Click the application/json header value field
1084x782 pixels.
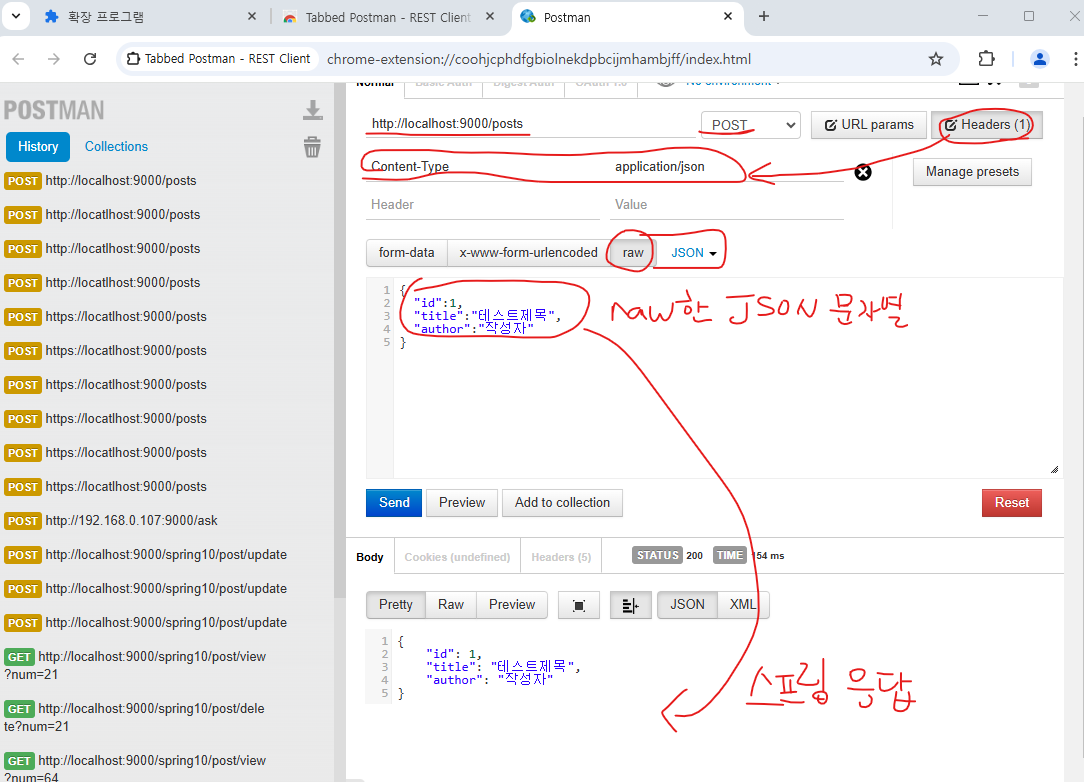[726, 167]
